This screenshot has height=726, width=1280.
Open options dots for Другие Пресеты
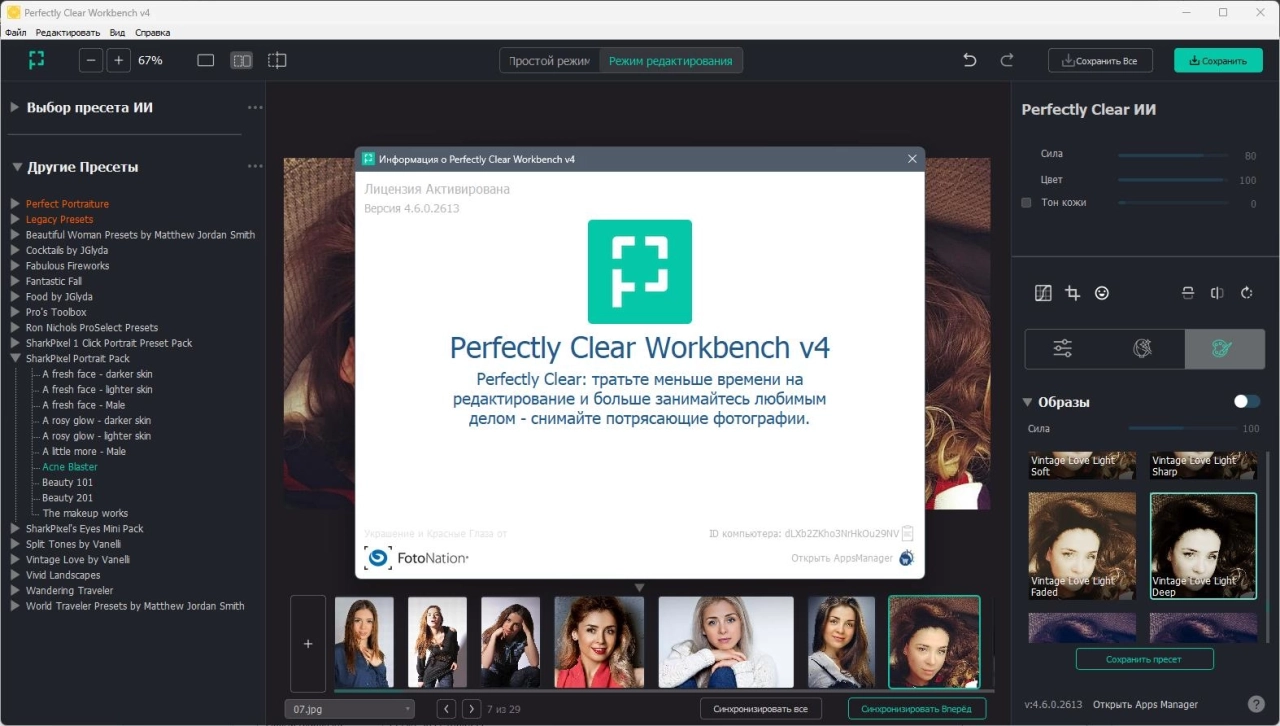255,166
